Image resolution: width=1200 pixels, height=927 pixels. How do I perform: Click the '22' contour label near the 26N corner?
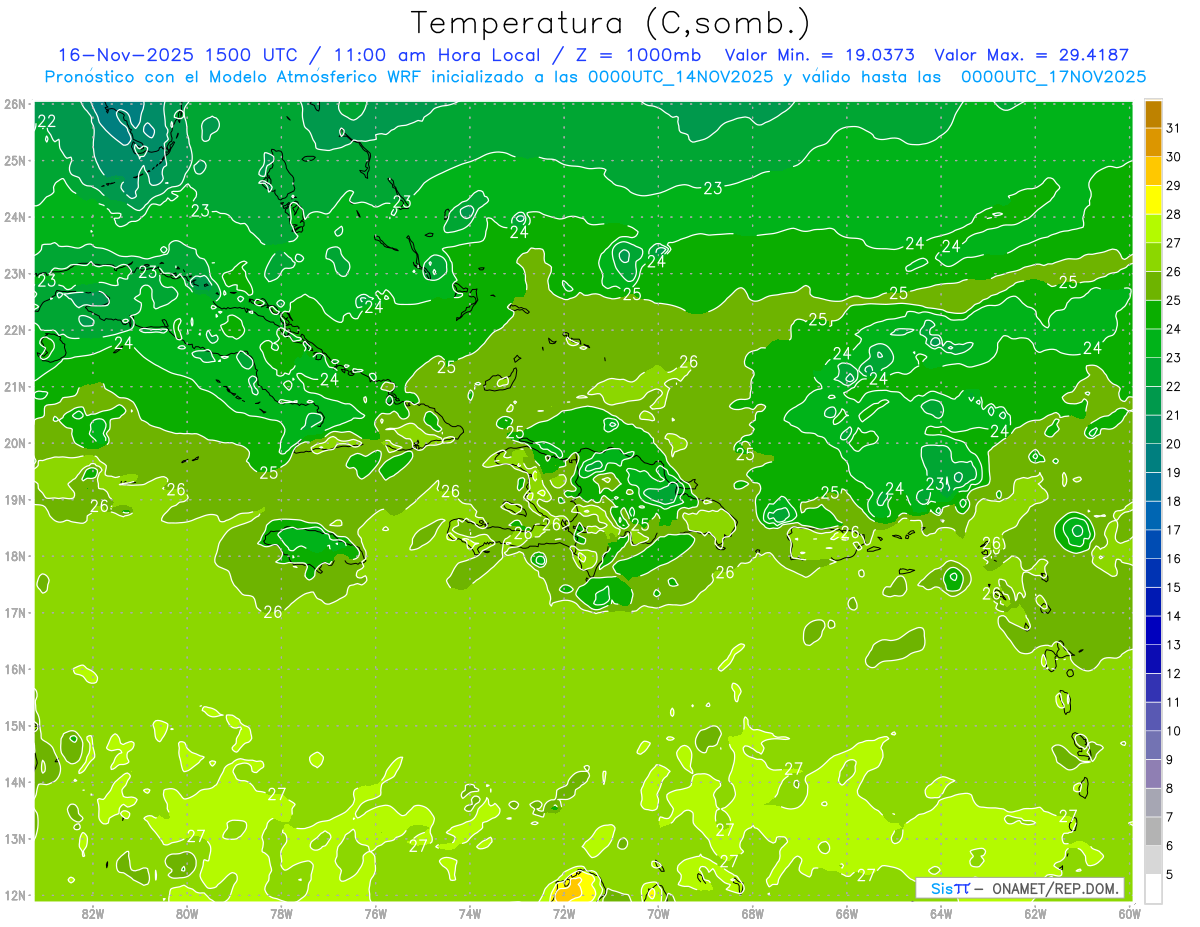coord(46,122)
